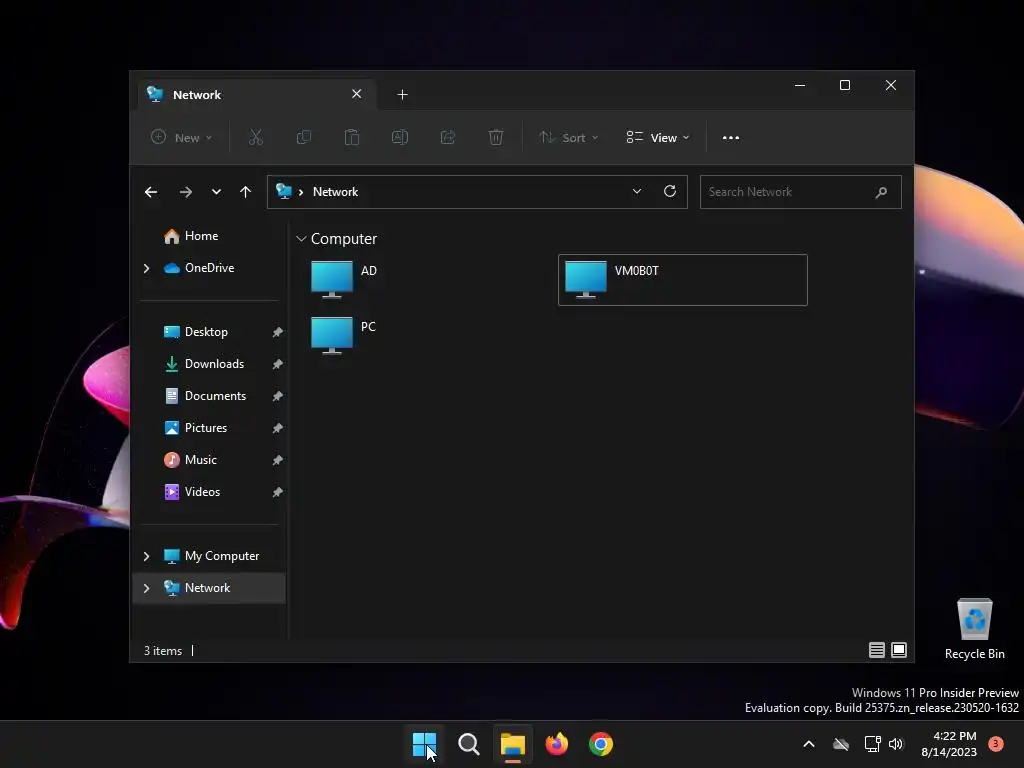Open taskbar Search
Viewport: 1024px width, 768px height.
[x=469, y=744]
